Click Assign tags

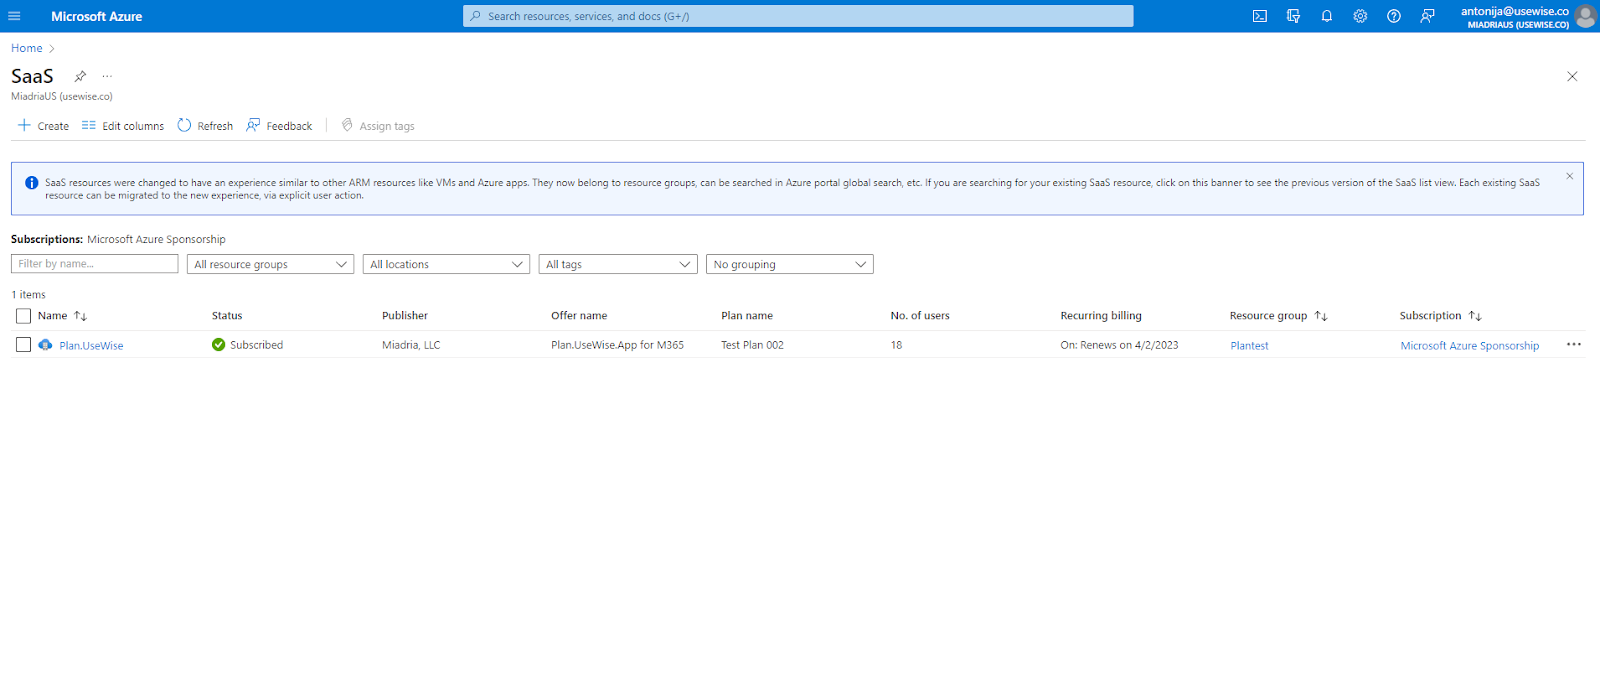tap(378, 126)
